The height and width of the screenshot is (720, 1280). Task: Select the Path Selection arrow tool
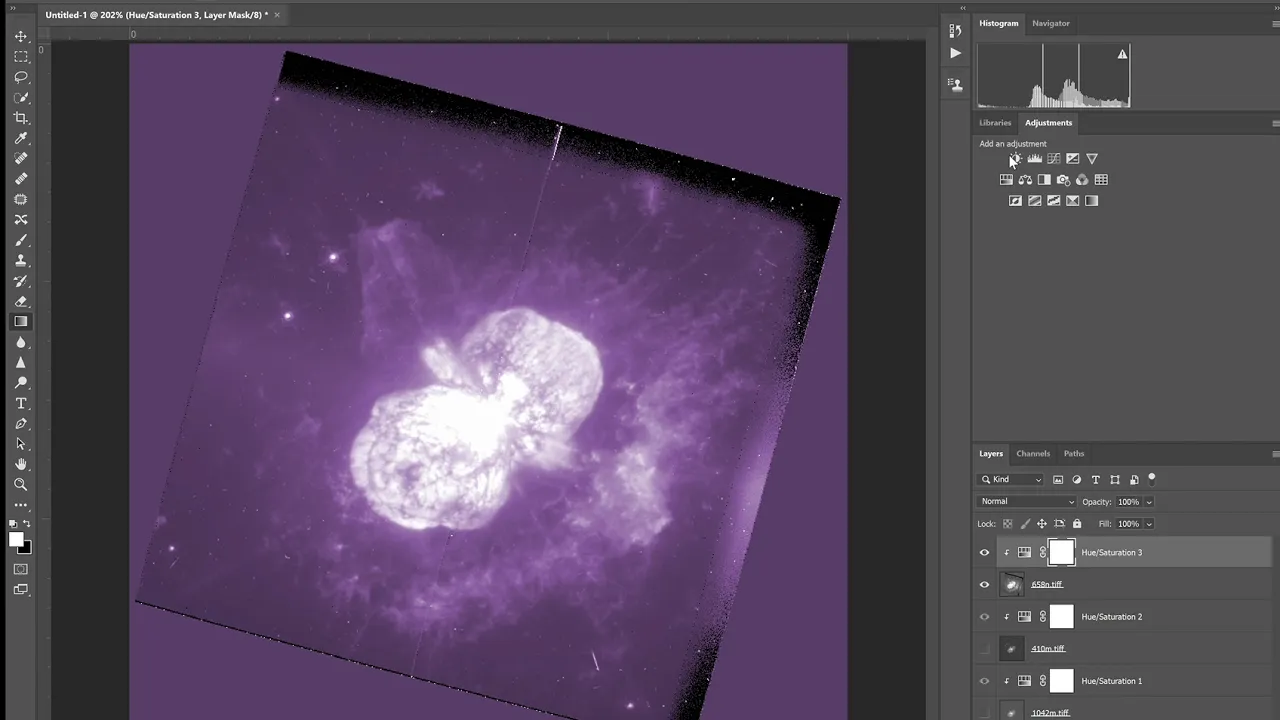(21, 444)
